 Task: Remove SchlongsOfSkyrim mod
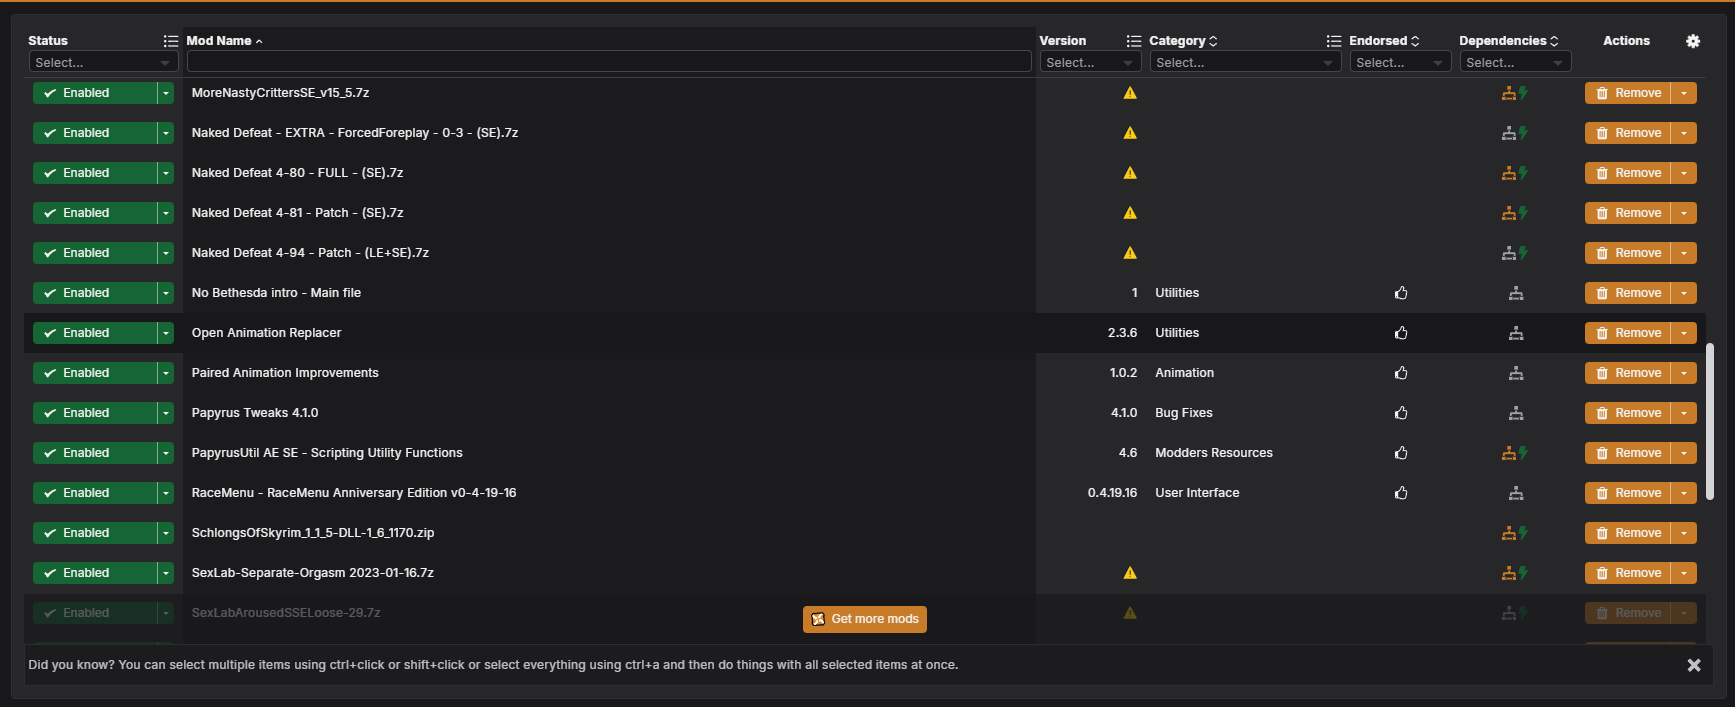click(x=1628, y=533)
